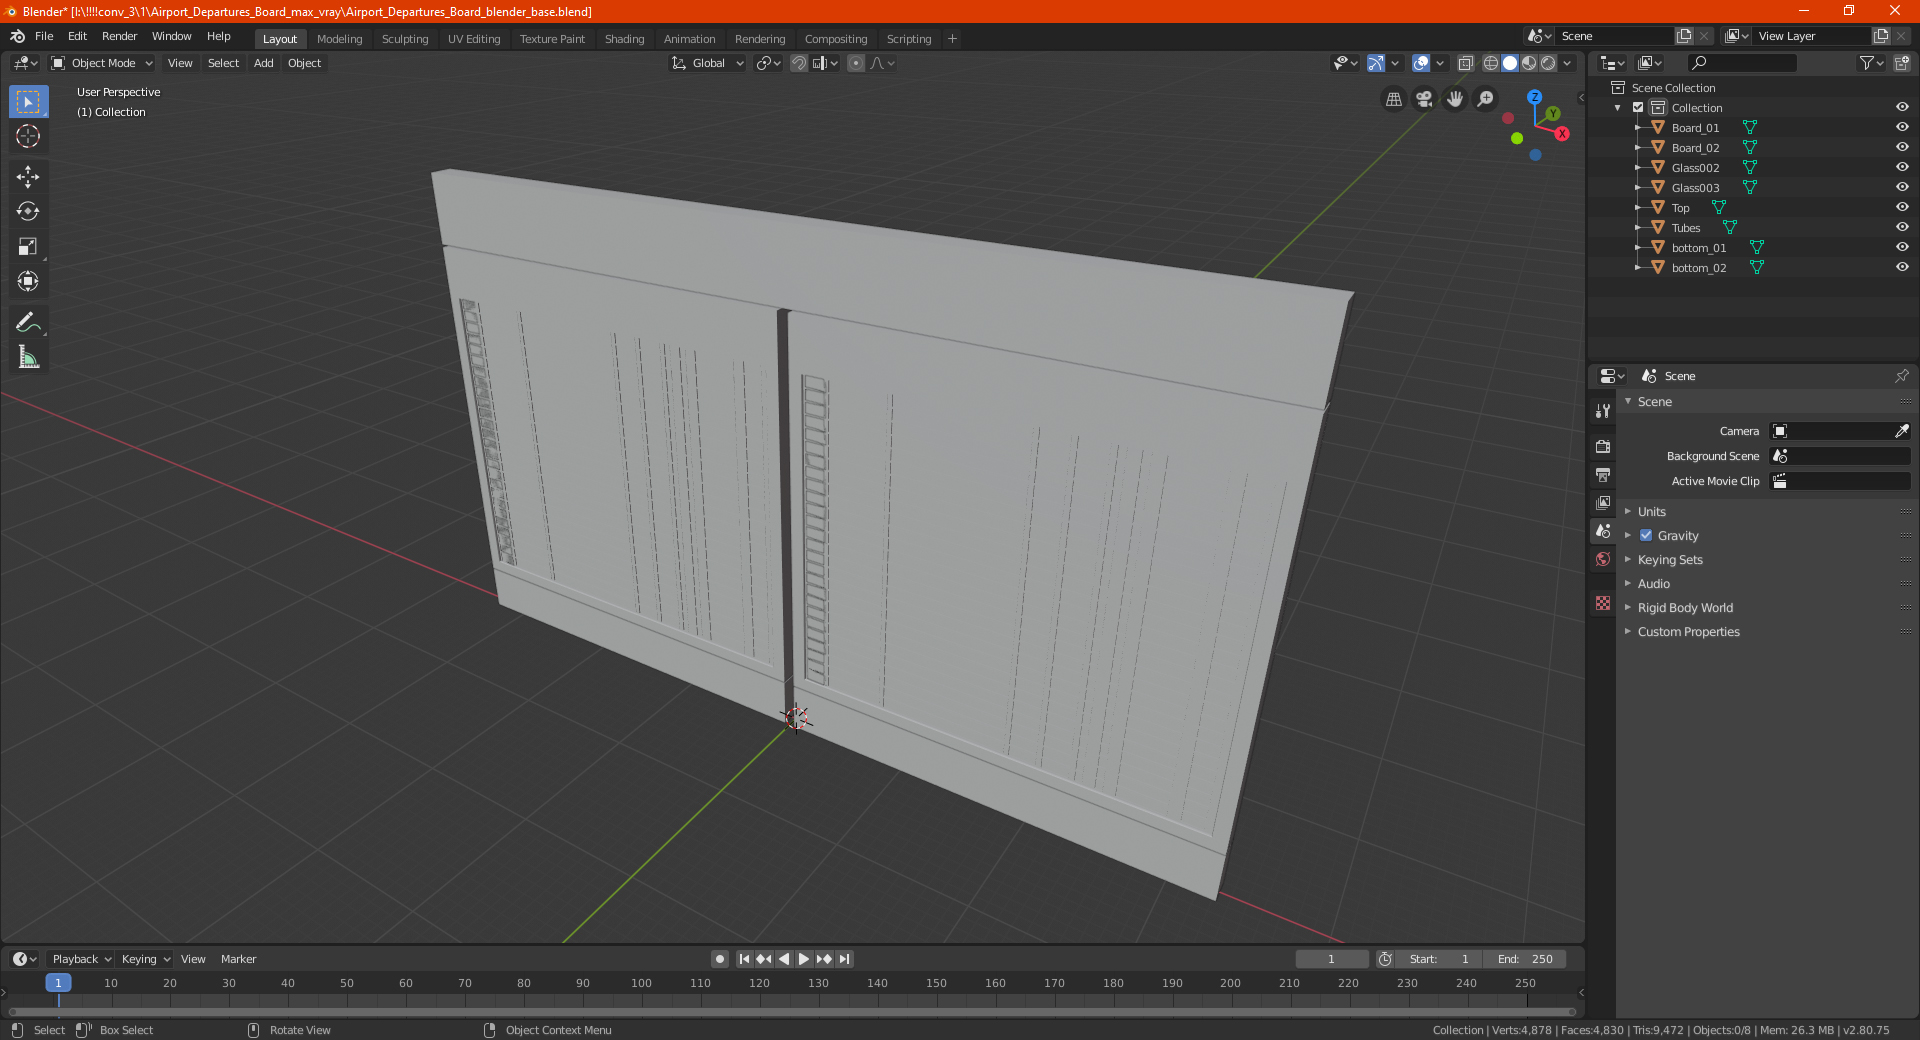Toggle X-ray mode

[x=1465, y=63]
